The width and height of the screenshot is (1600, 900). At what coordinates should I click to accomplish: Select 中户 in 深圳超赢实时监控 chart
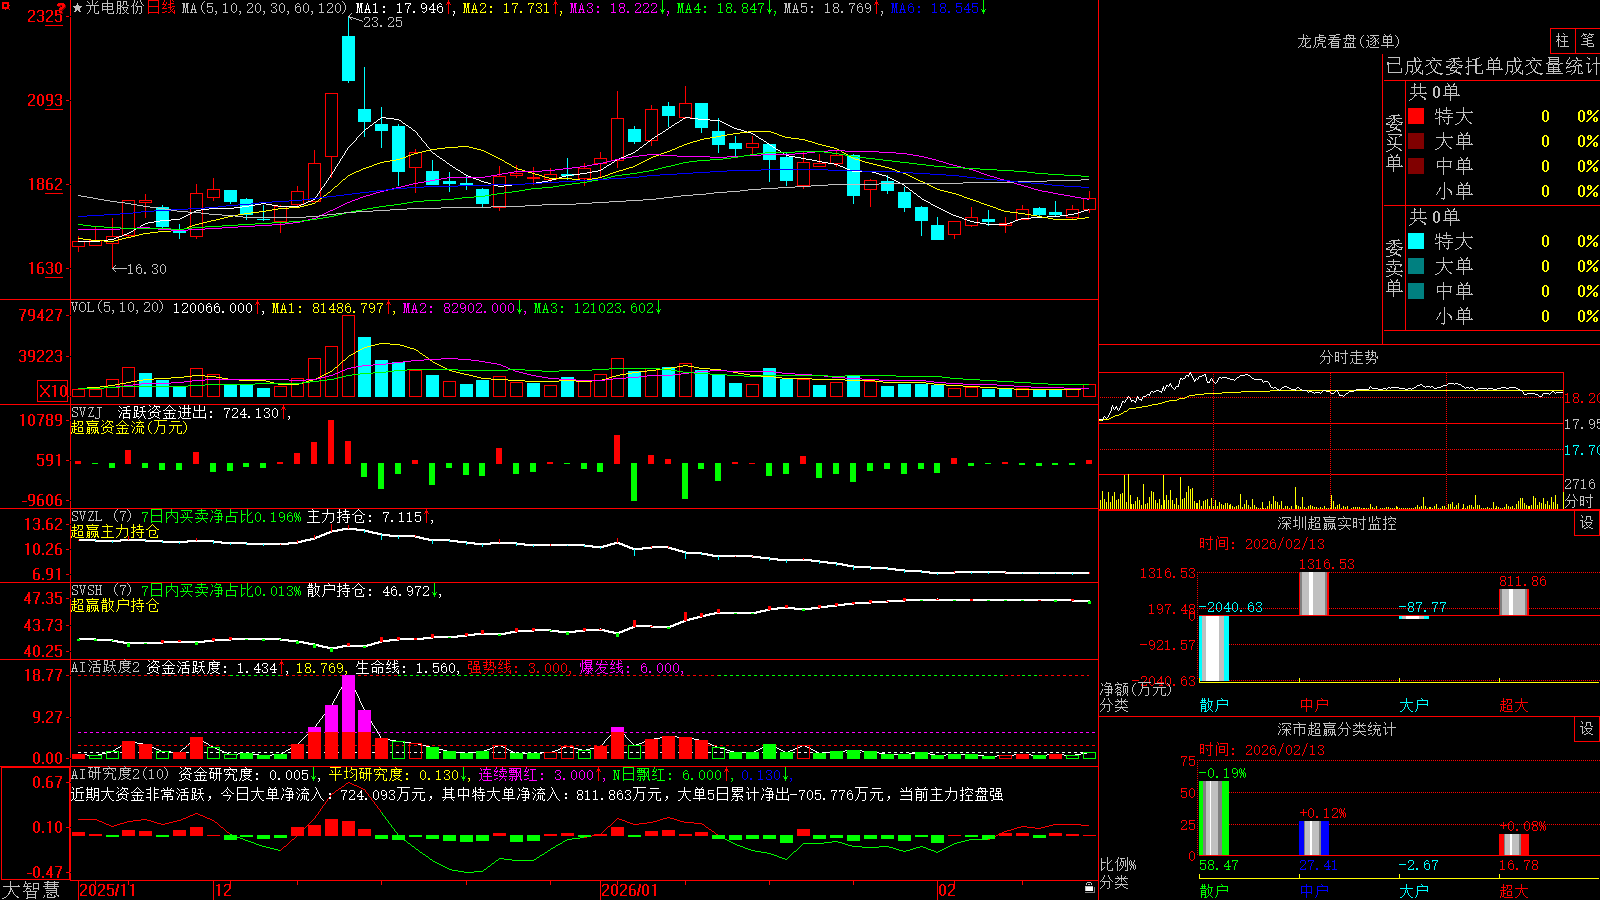click(x=1314, y=705)
